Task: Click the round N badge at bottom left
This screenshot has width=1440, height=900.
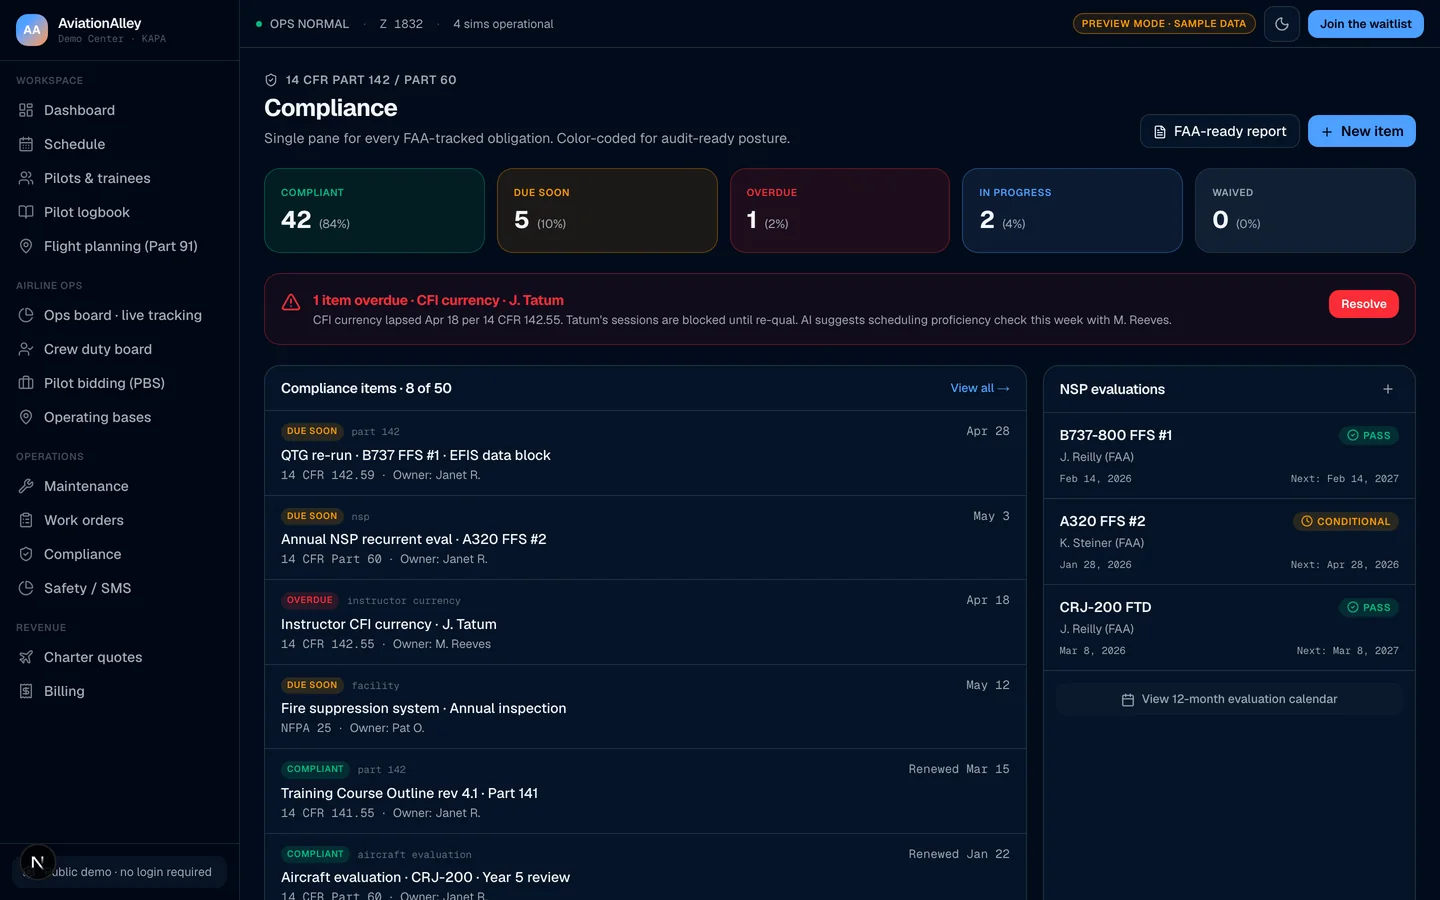Action: pyautogui.click(x=37, y=862)
